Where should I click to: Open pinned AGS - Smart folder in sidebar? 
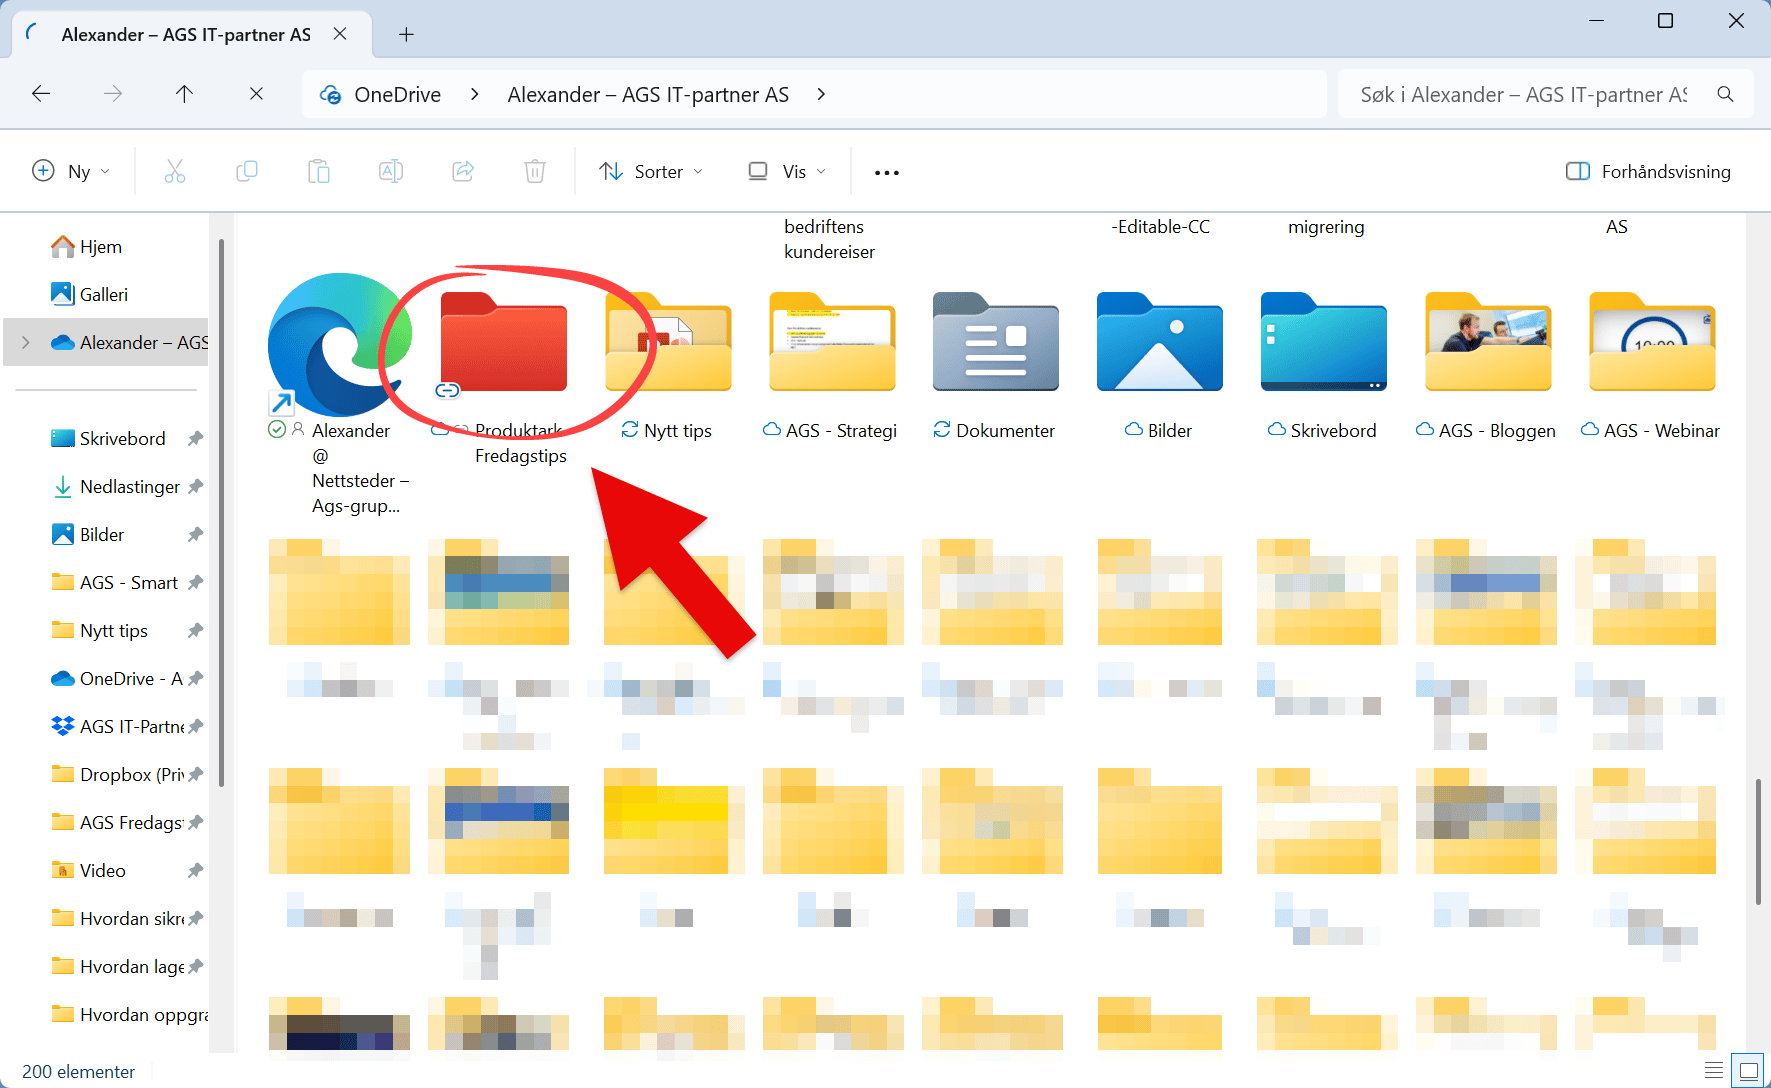129,583
